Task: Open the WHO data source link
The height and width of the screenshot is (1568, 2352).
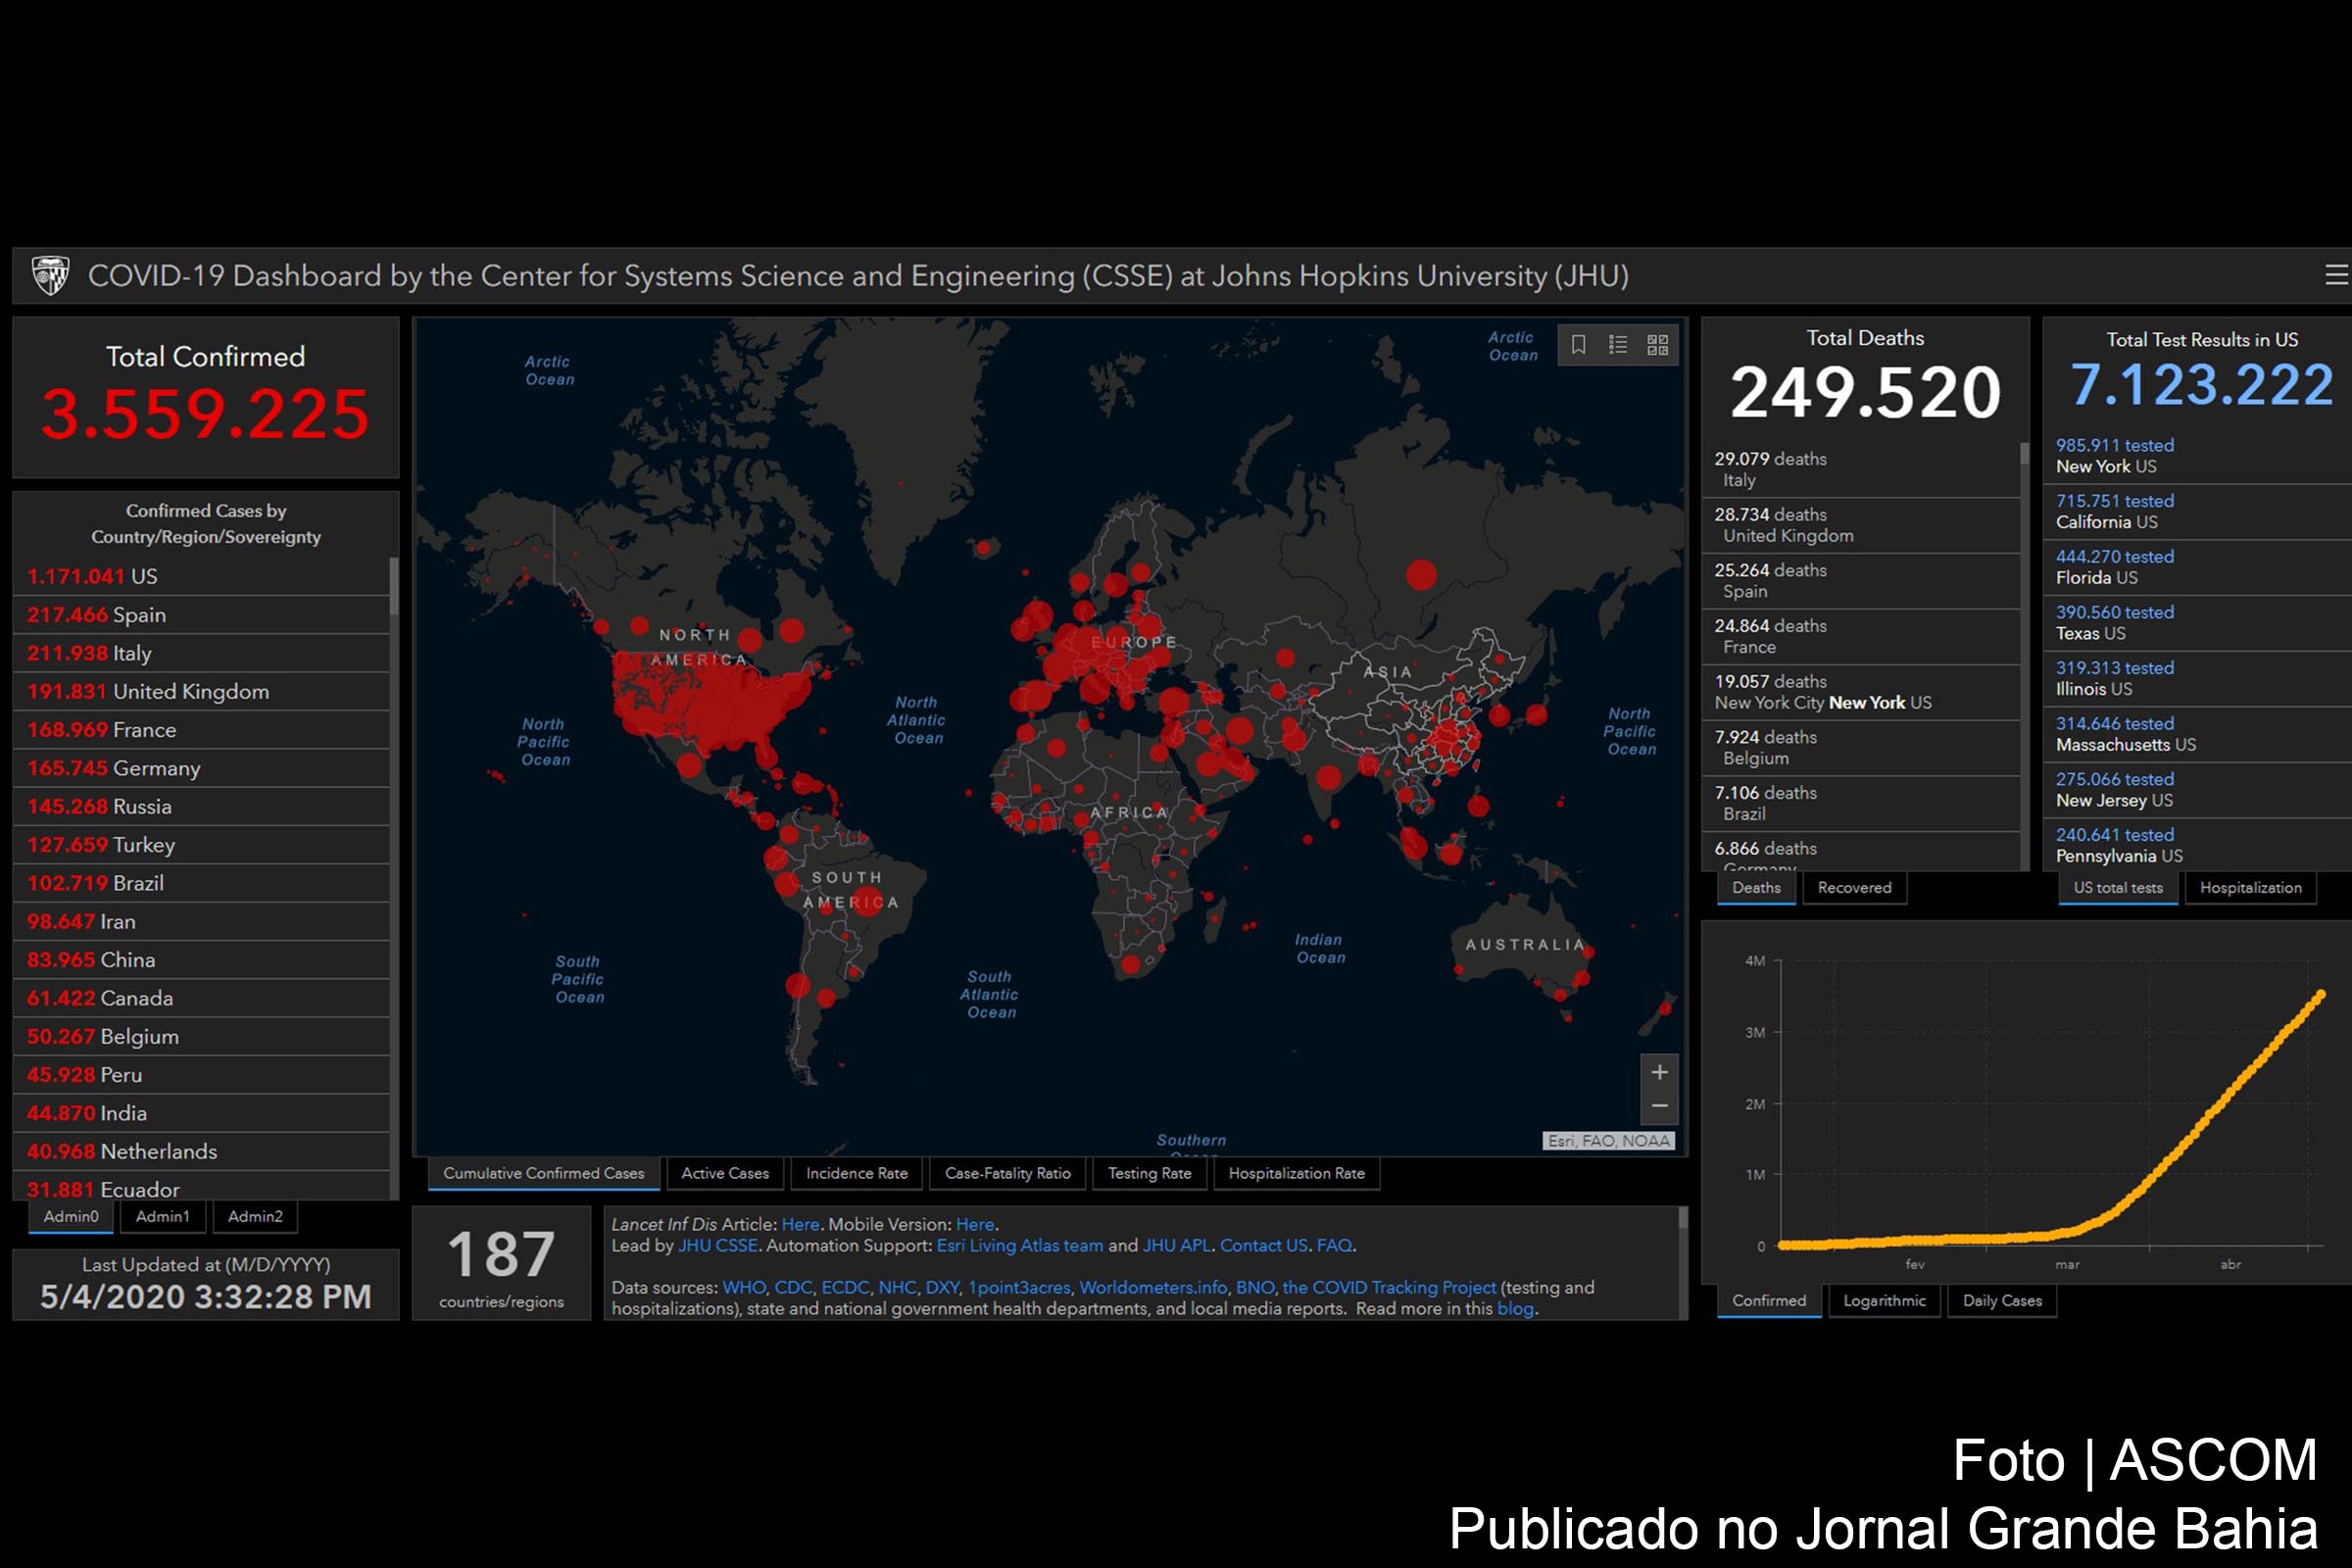Action: point(744,1287)
